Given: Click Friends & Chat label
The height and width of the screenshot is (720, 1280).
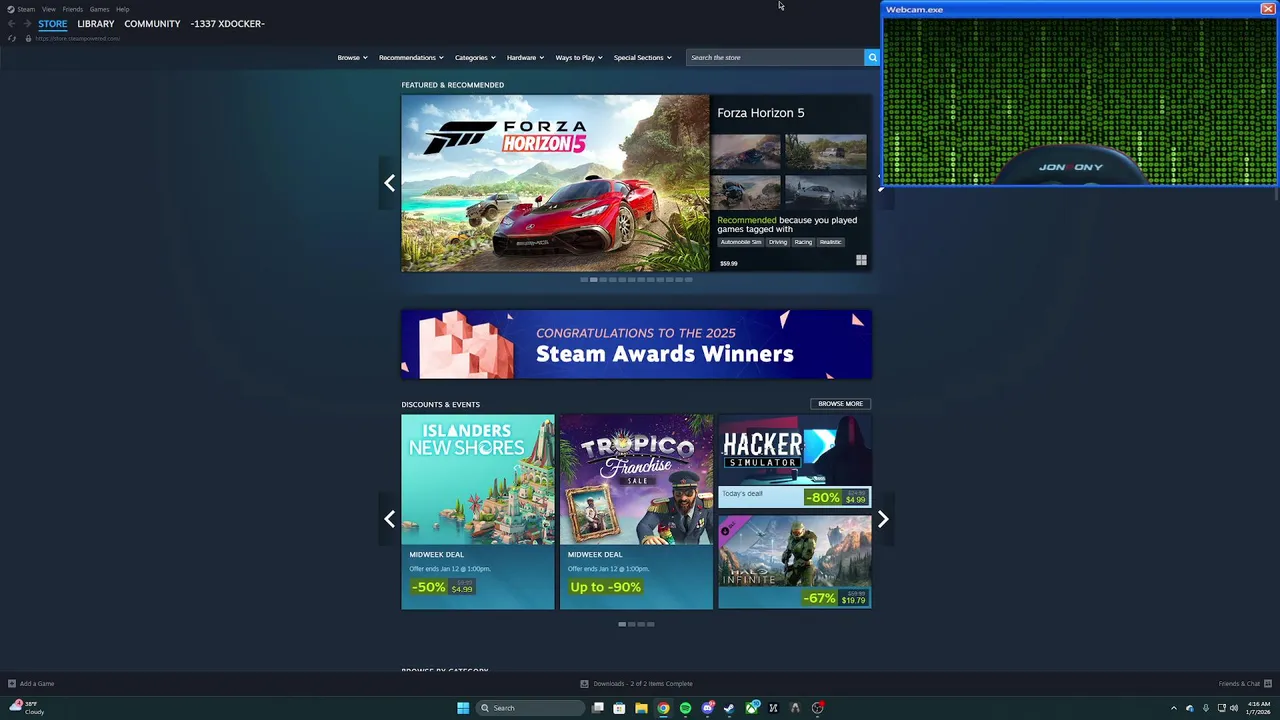Looking at the screenshot, I should pos(1239,684).
